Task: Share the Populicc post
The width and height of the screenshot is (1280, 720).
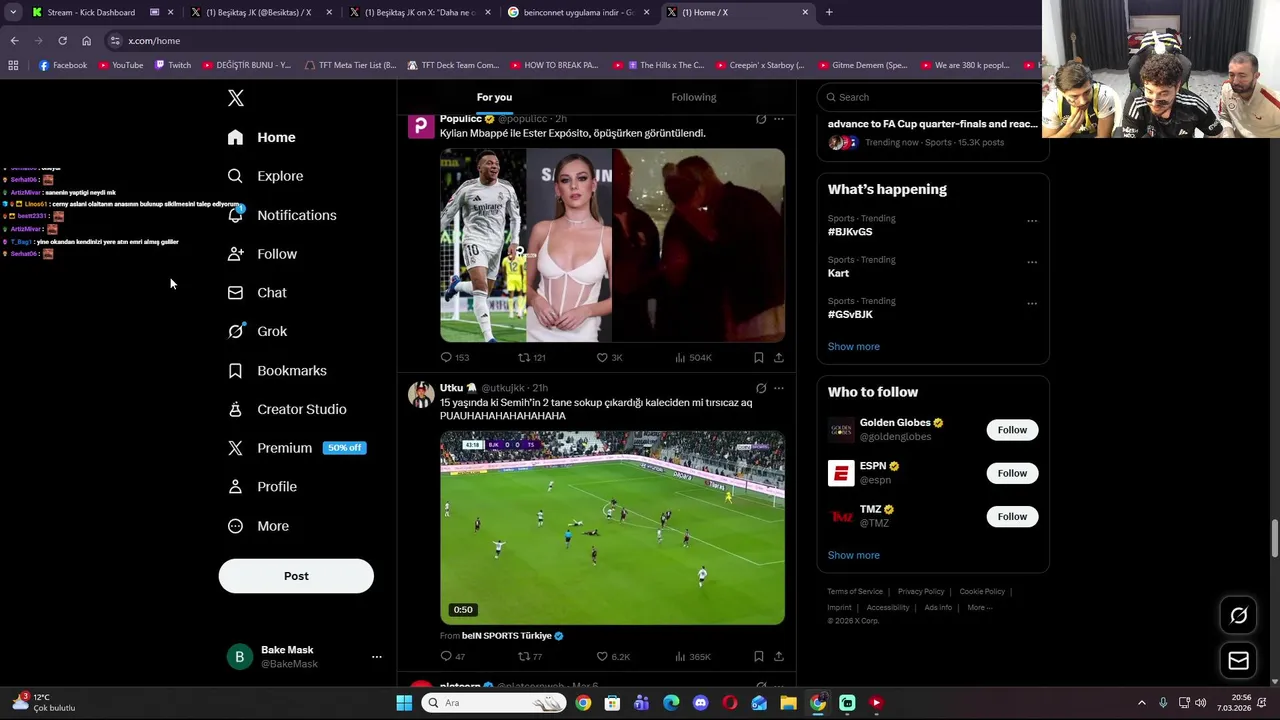Action: [779, 357]
